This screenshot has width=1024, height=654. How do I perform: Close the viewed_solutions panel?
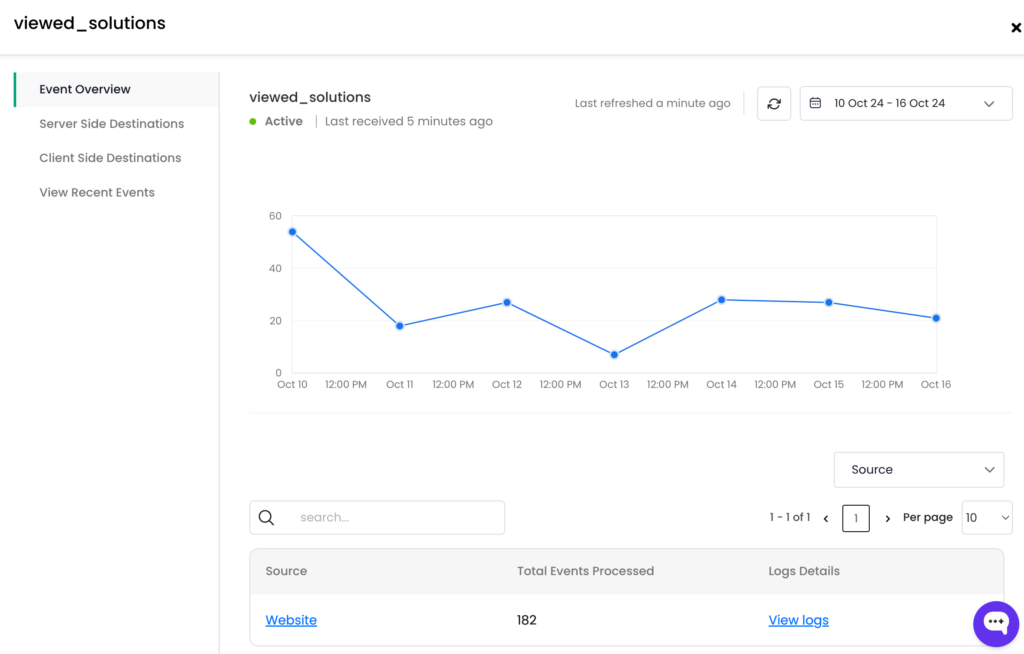click(x=1016, y=27)
